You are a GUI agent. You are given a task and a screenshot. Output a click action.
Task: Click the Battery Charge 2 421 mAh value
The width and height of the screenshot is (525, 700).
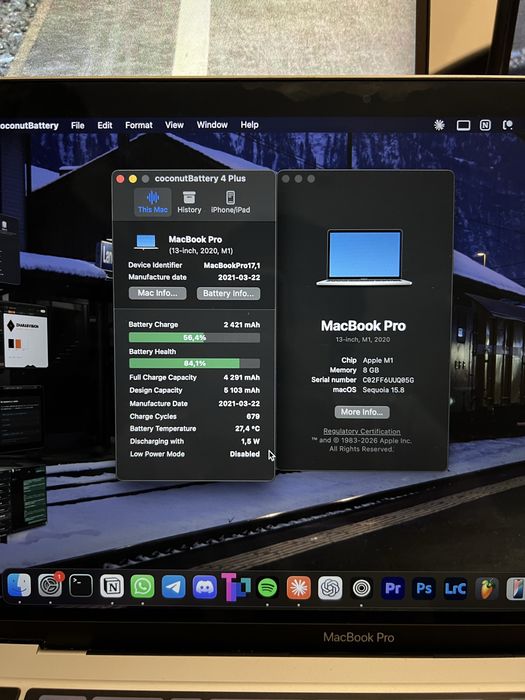click(242, 325)
